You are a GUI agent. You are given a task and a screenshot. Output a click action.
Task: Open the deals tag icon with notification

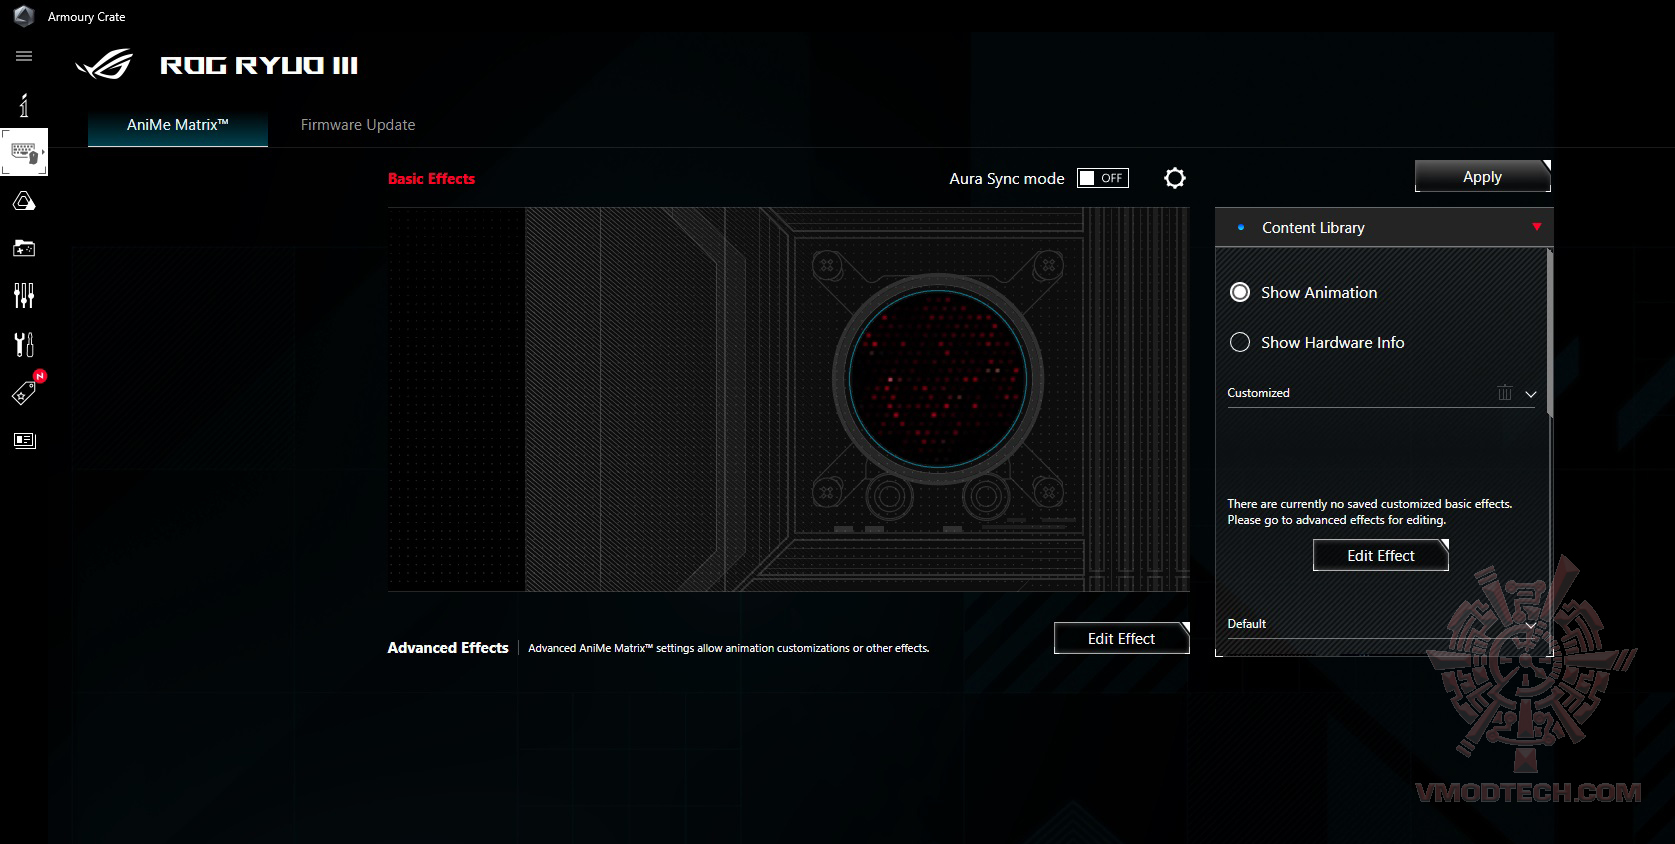click(x=24, y=392)
